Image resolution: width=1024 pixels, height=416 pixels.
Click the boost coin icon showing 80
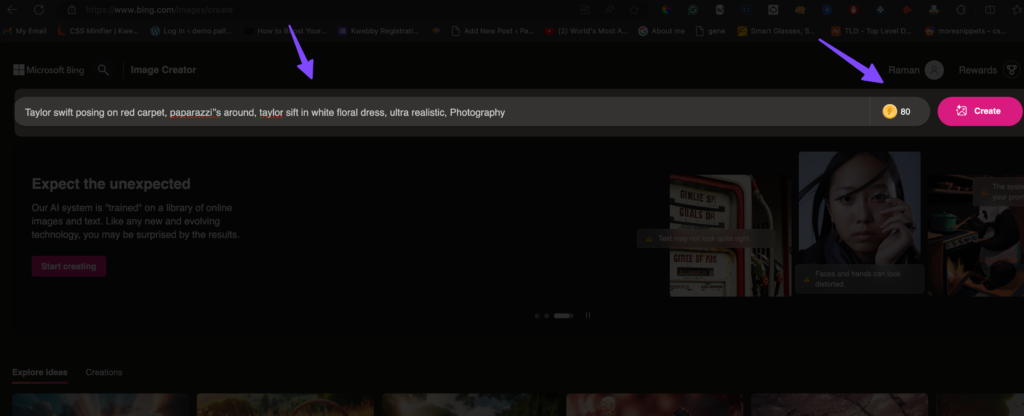point(888,112)
